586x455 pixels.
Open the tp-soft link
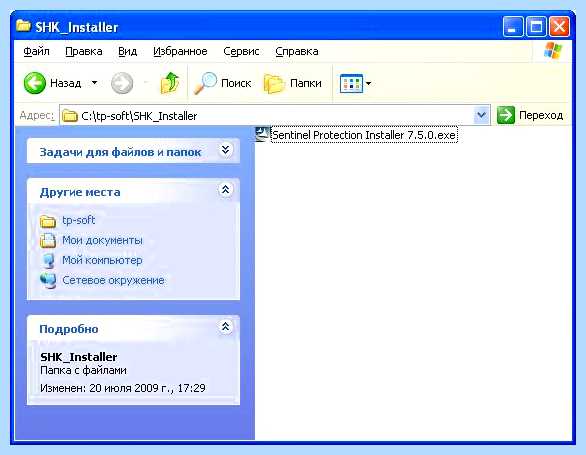point(78,220)
